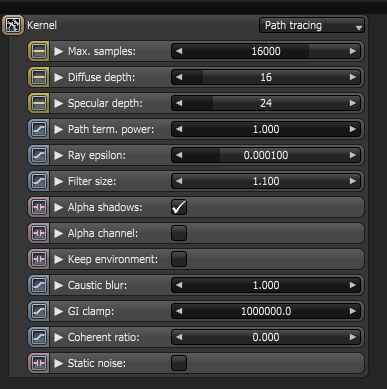Click the pink boolean icon beside Static noise

[x=39, y=363]
